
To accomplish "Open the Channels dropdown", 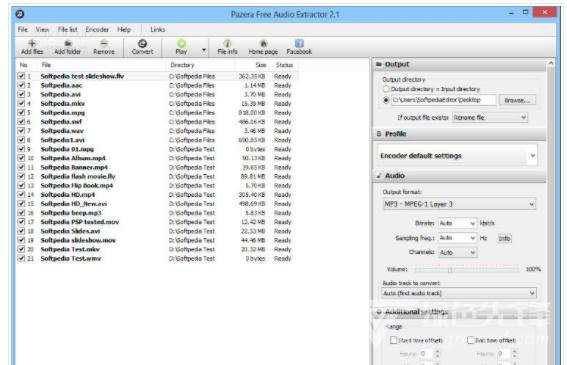I will point(457,252).
